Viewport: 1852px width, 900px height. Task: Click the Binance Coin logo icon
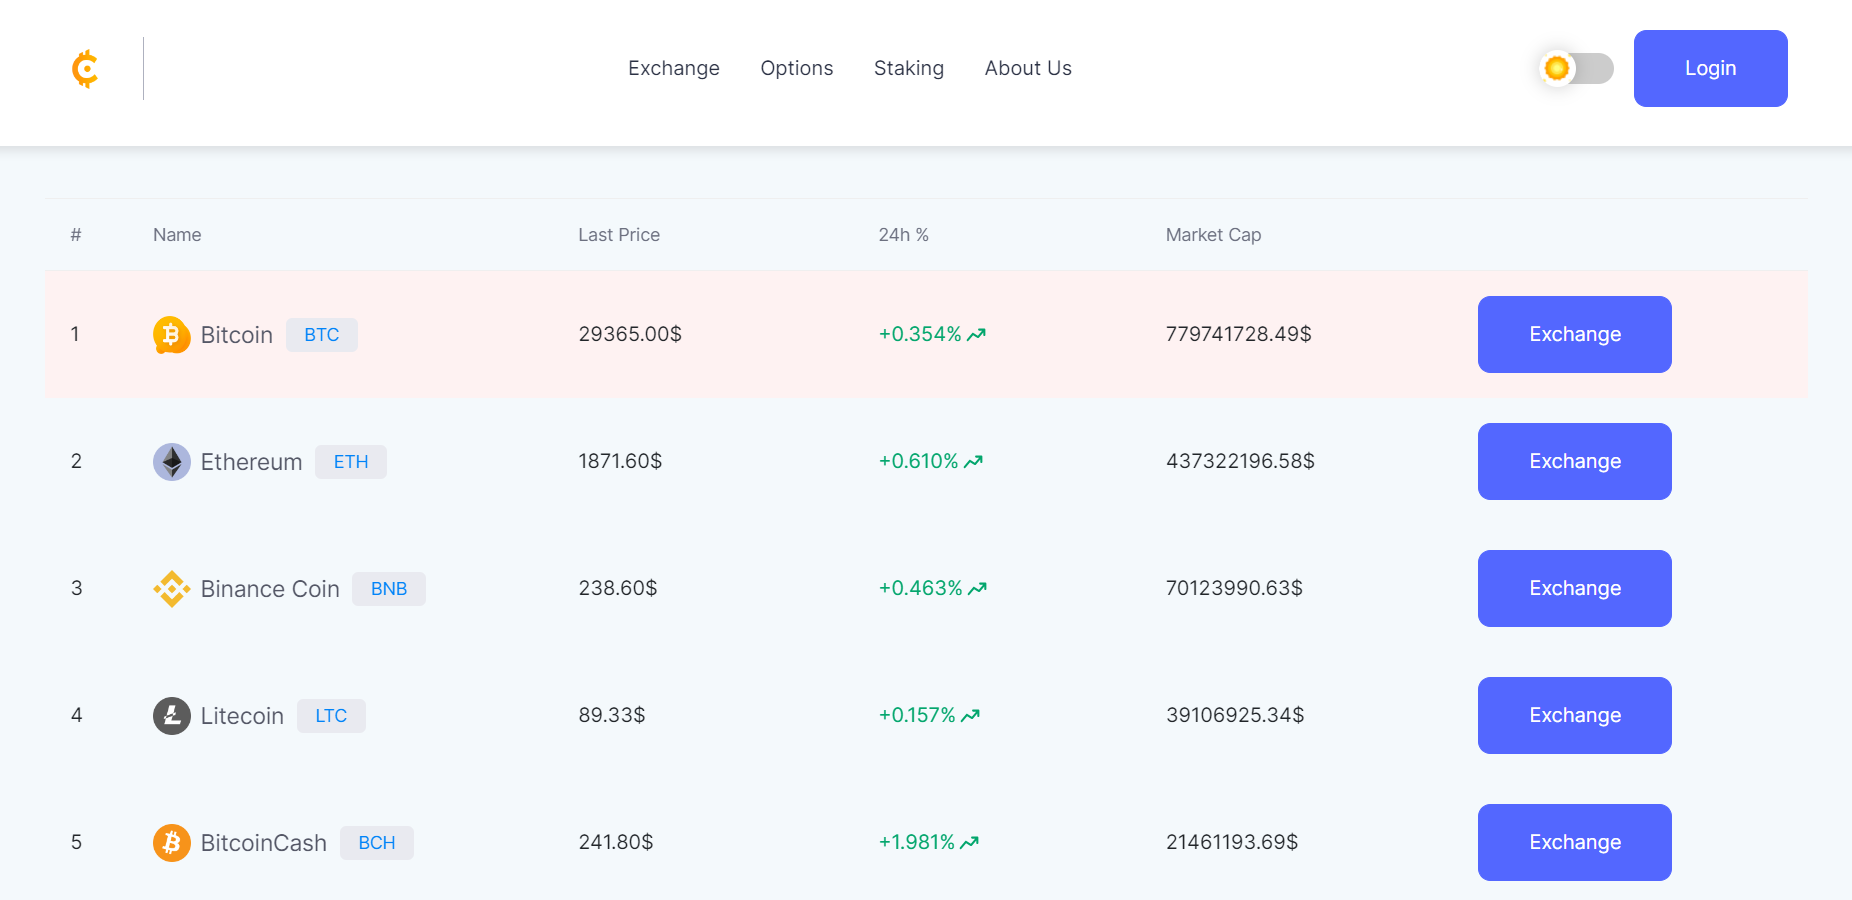click(x=172, y=589)
